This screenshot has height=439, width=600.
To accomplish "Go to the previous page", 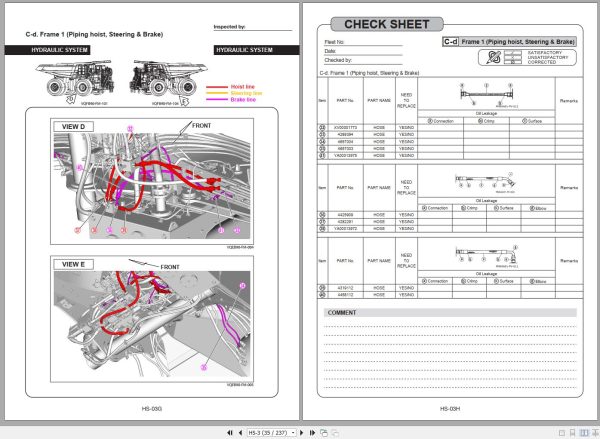I will pyautogui.click(x=240, y=432).
